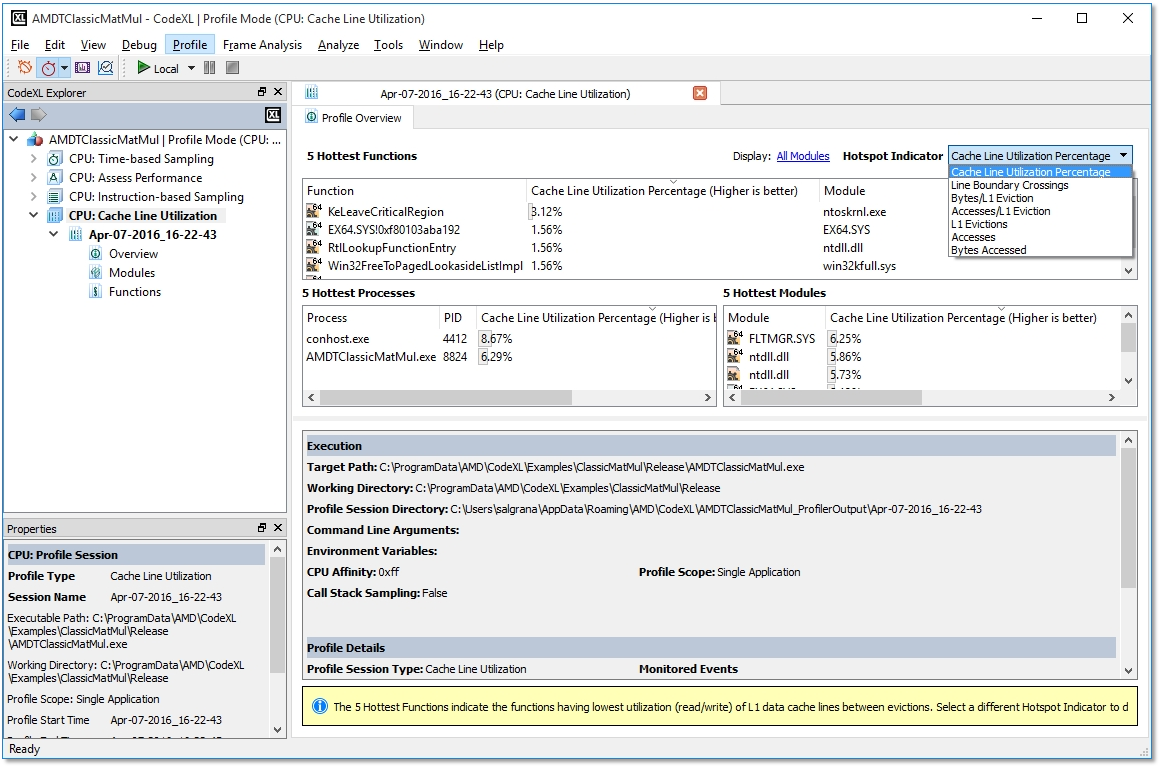Expand CPU: Time-based Sampling node
1161x768 pixels.
click(x=33, y=158)
